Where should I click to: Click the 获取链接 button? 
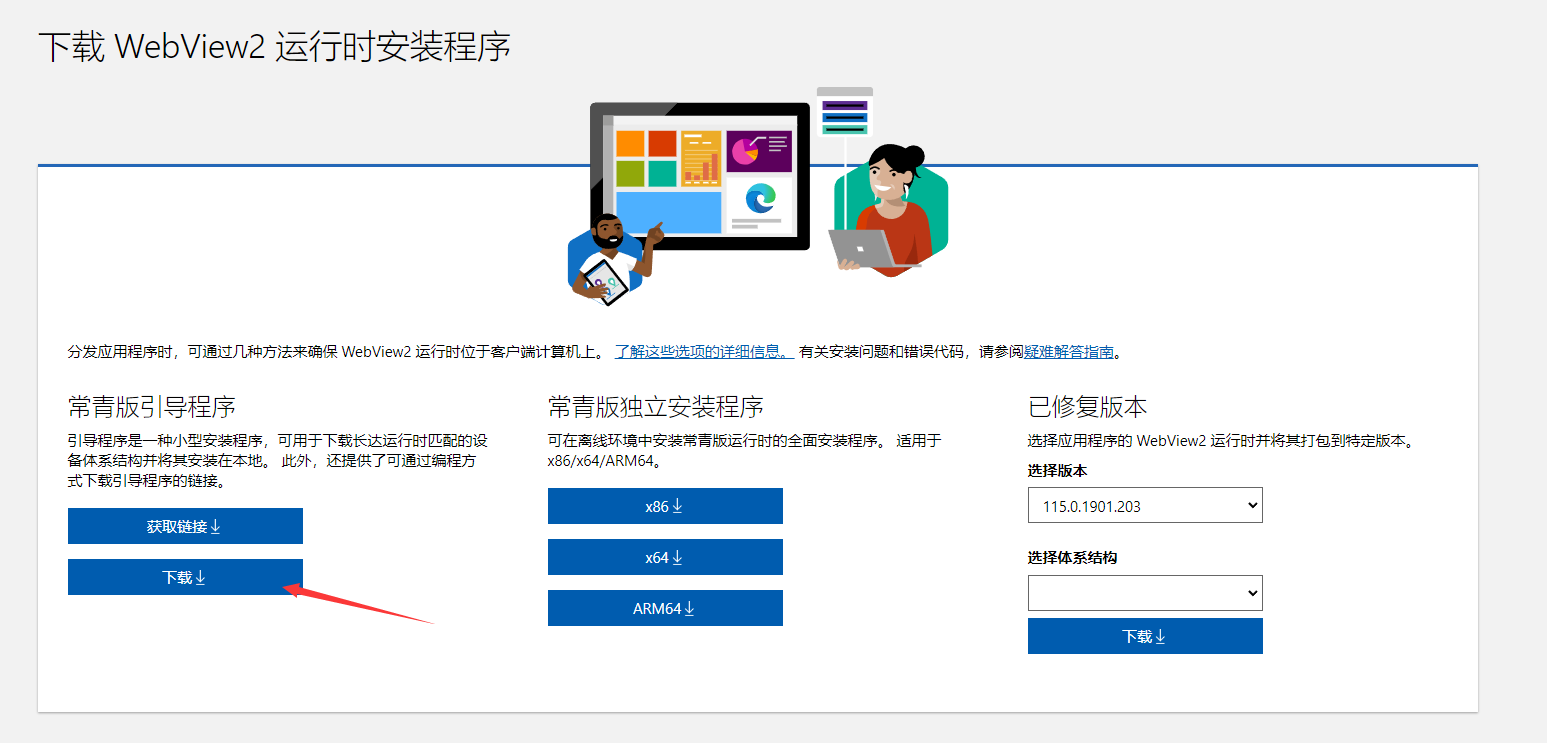pos(185,526)
